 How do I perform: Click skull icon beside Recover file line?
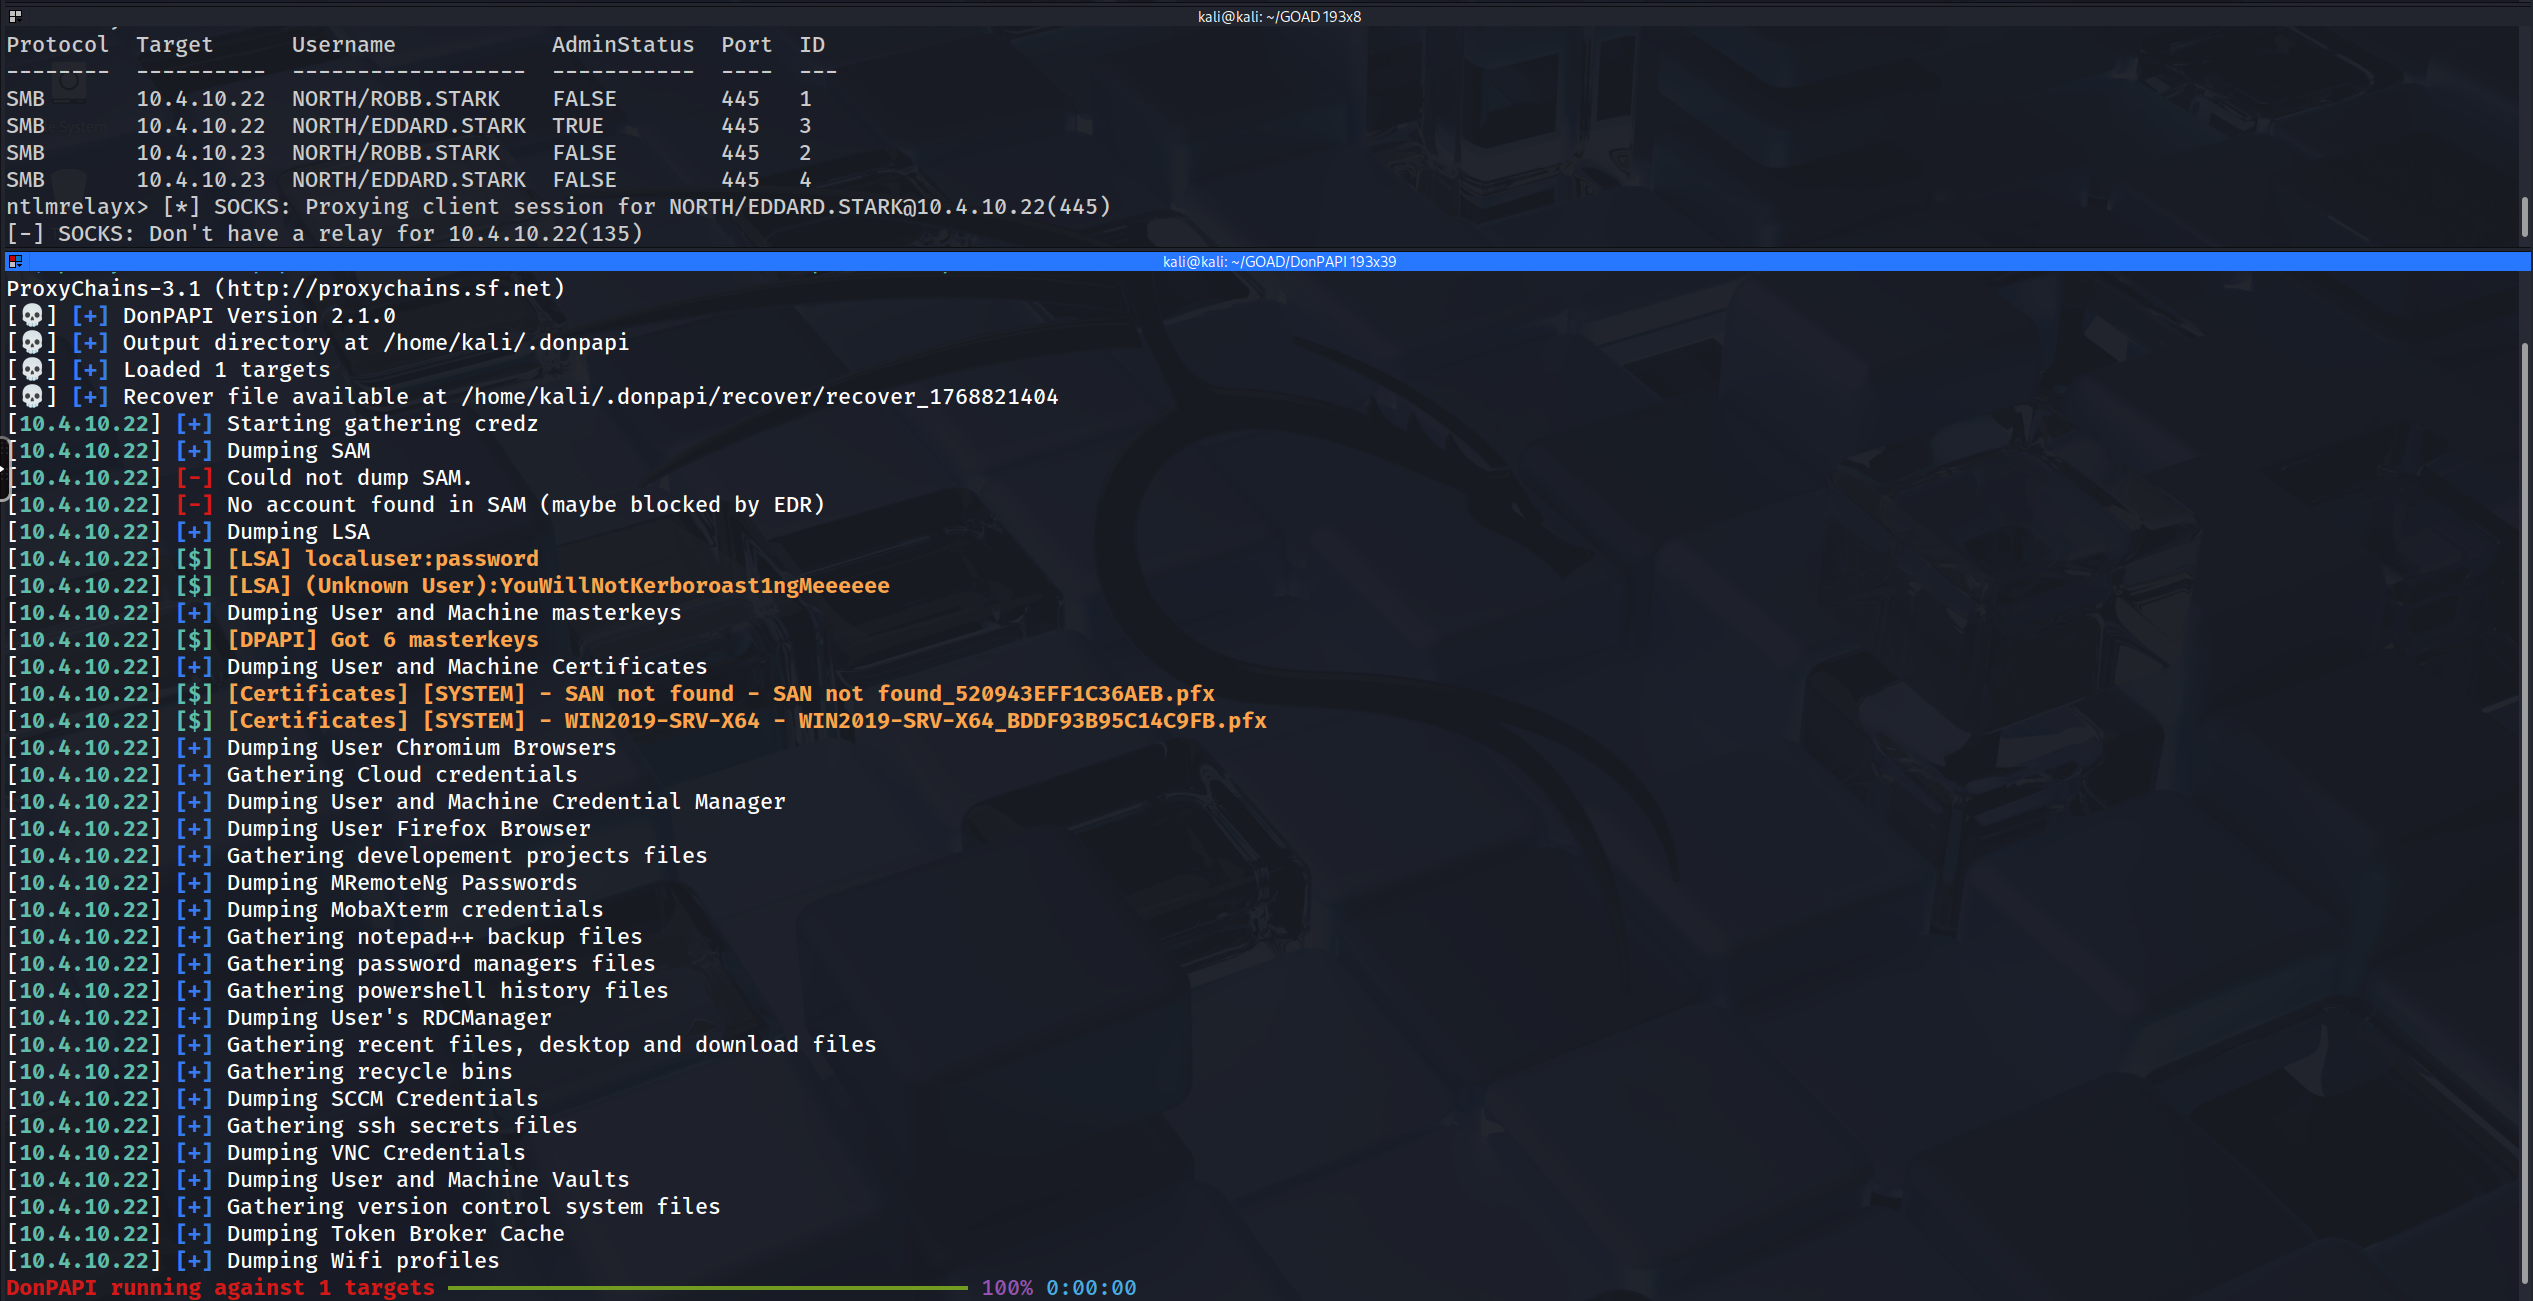pyautogui.click(x=32, y=397)
